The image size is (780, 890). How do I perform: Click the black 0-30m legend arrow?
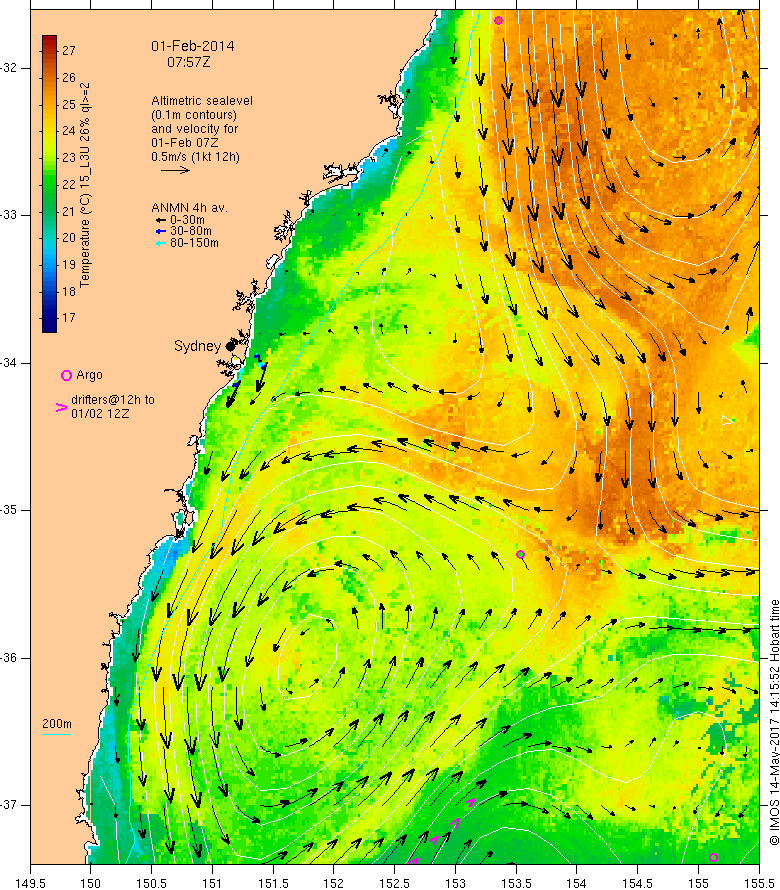click(x=161, y=220)
